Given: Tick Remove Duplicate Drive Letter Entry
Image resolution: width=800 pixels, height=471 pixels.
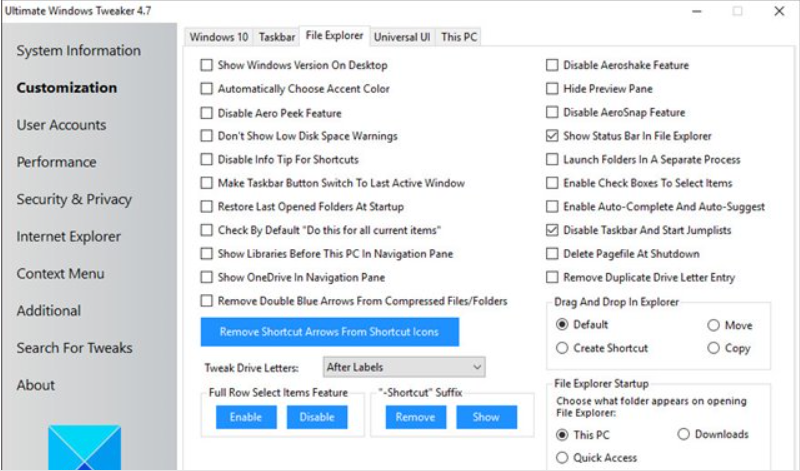Looking at the screenshot, I should (552, 277).
